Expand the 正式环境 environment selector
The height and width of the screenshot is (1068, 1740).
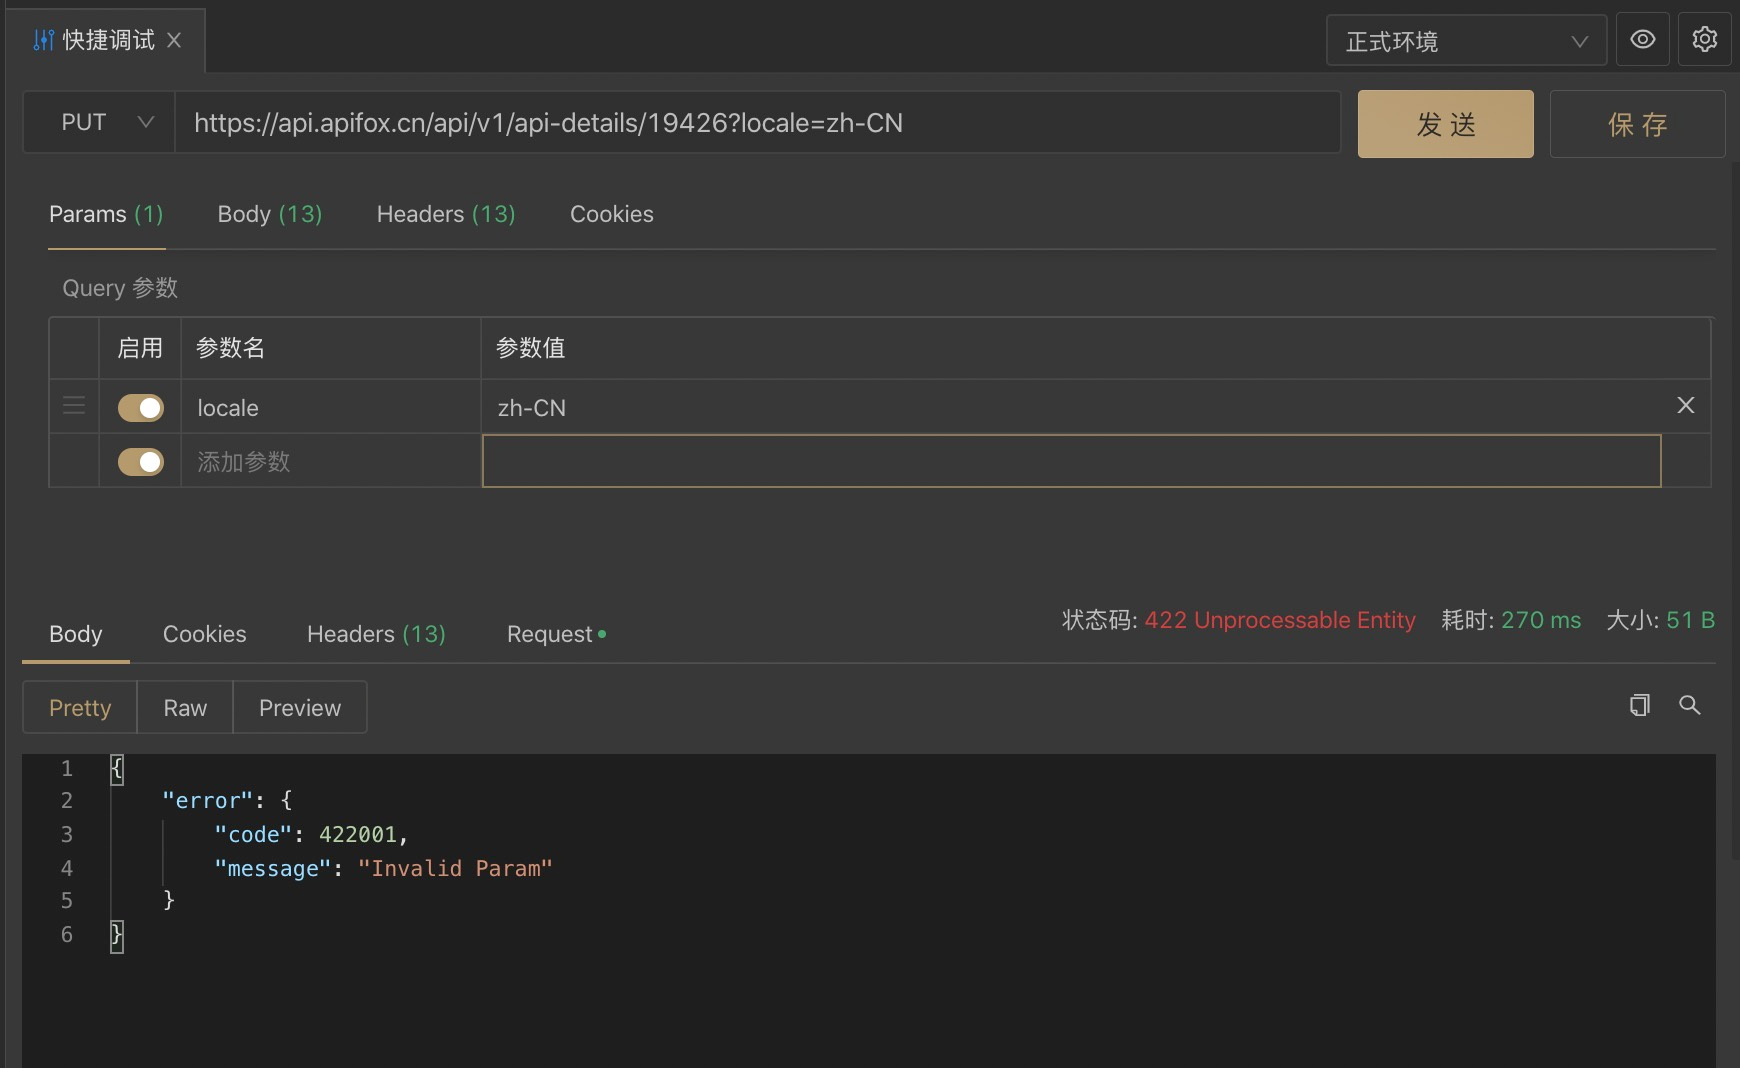(x=1465, y=41)
